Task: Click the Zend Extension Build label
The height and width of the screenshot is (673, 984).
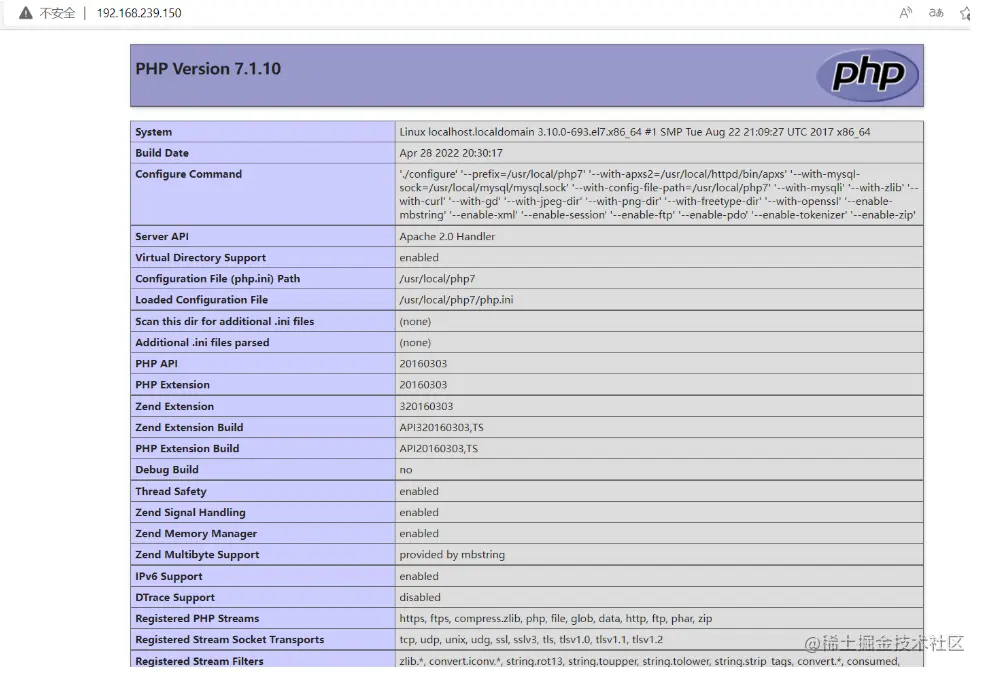Action: 189,427
